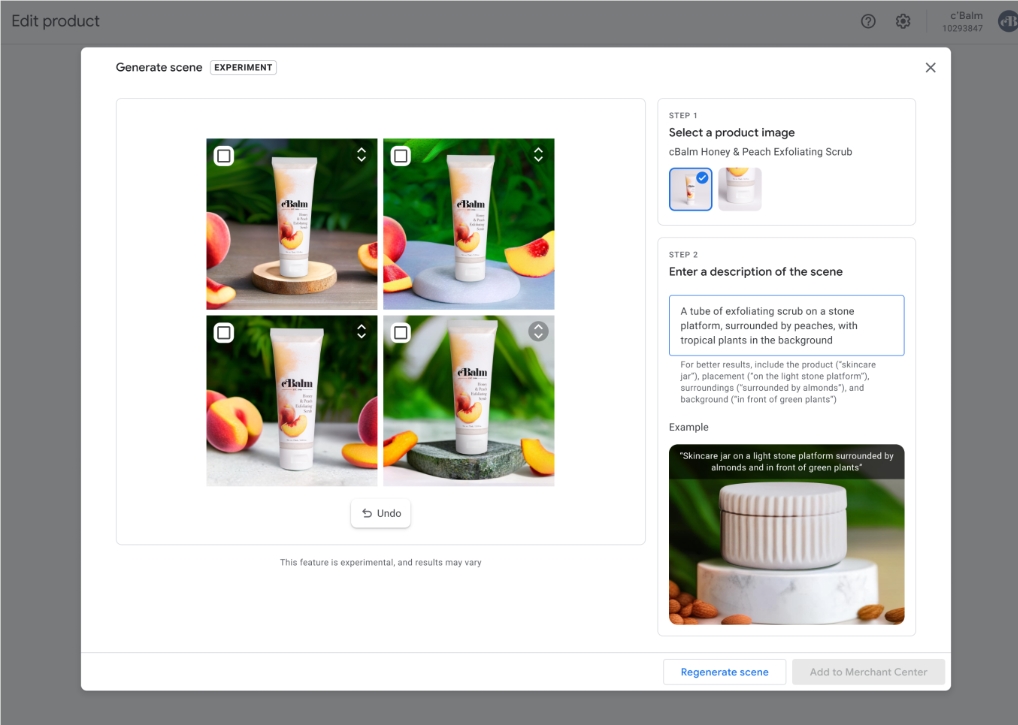Screen dimensions: 1018x725
Task: Select the no-platform peach scene checkbox
Action: point(224,333)
